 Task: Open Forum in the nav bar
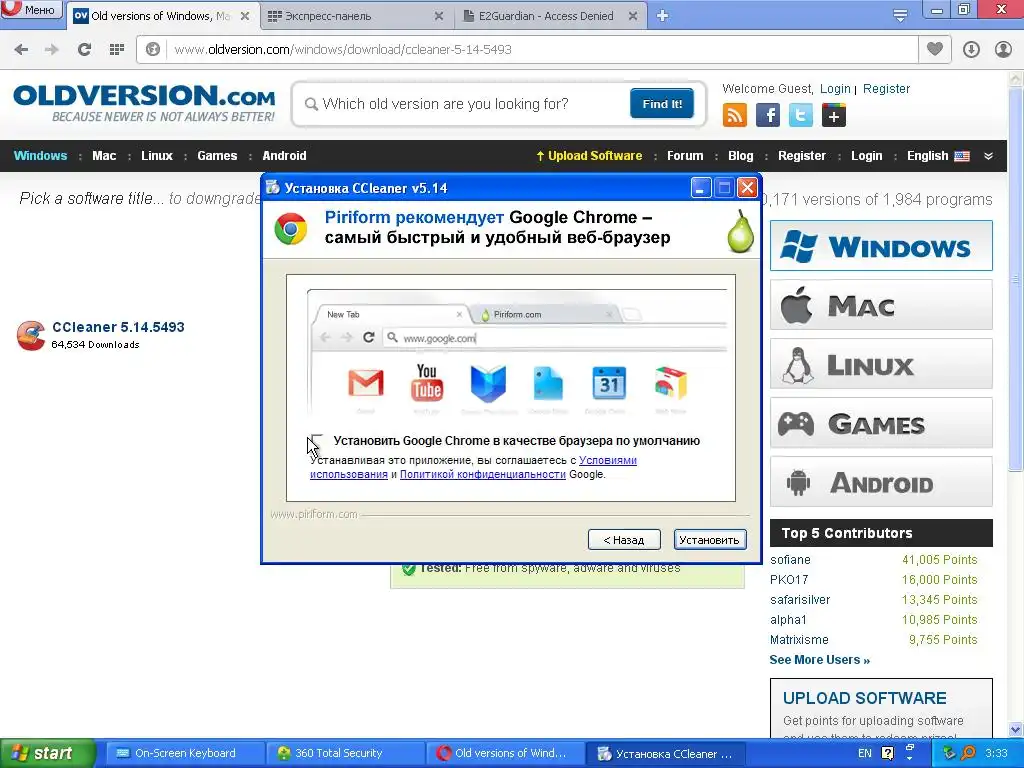click(685, 155)
